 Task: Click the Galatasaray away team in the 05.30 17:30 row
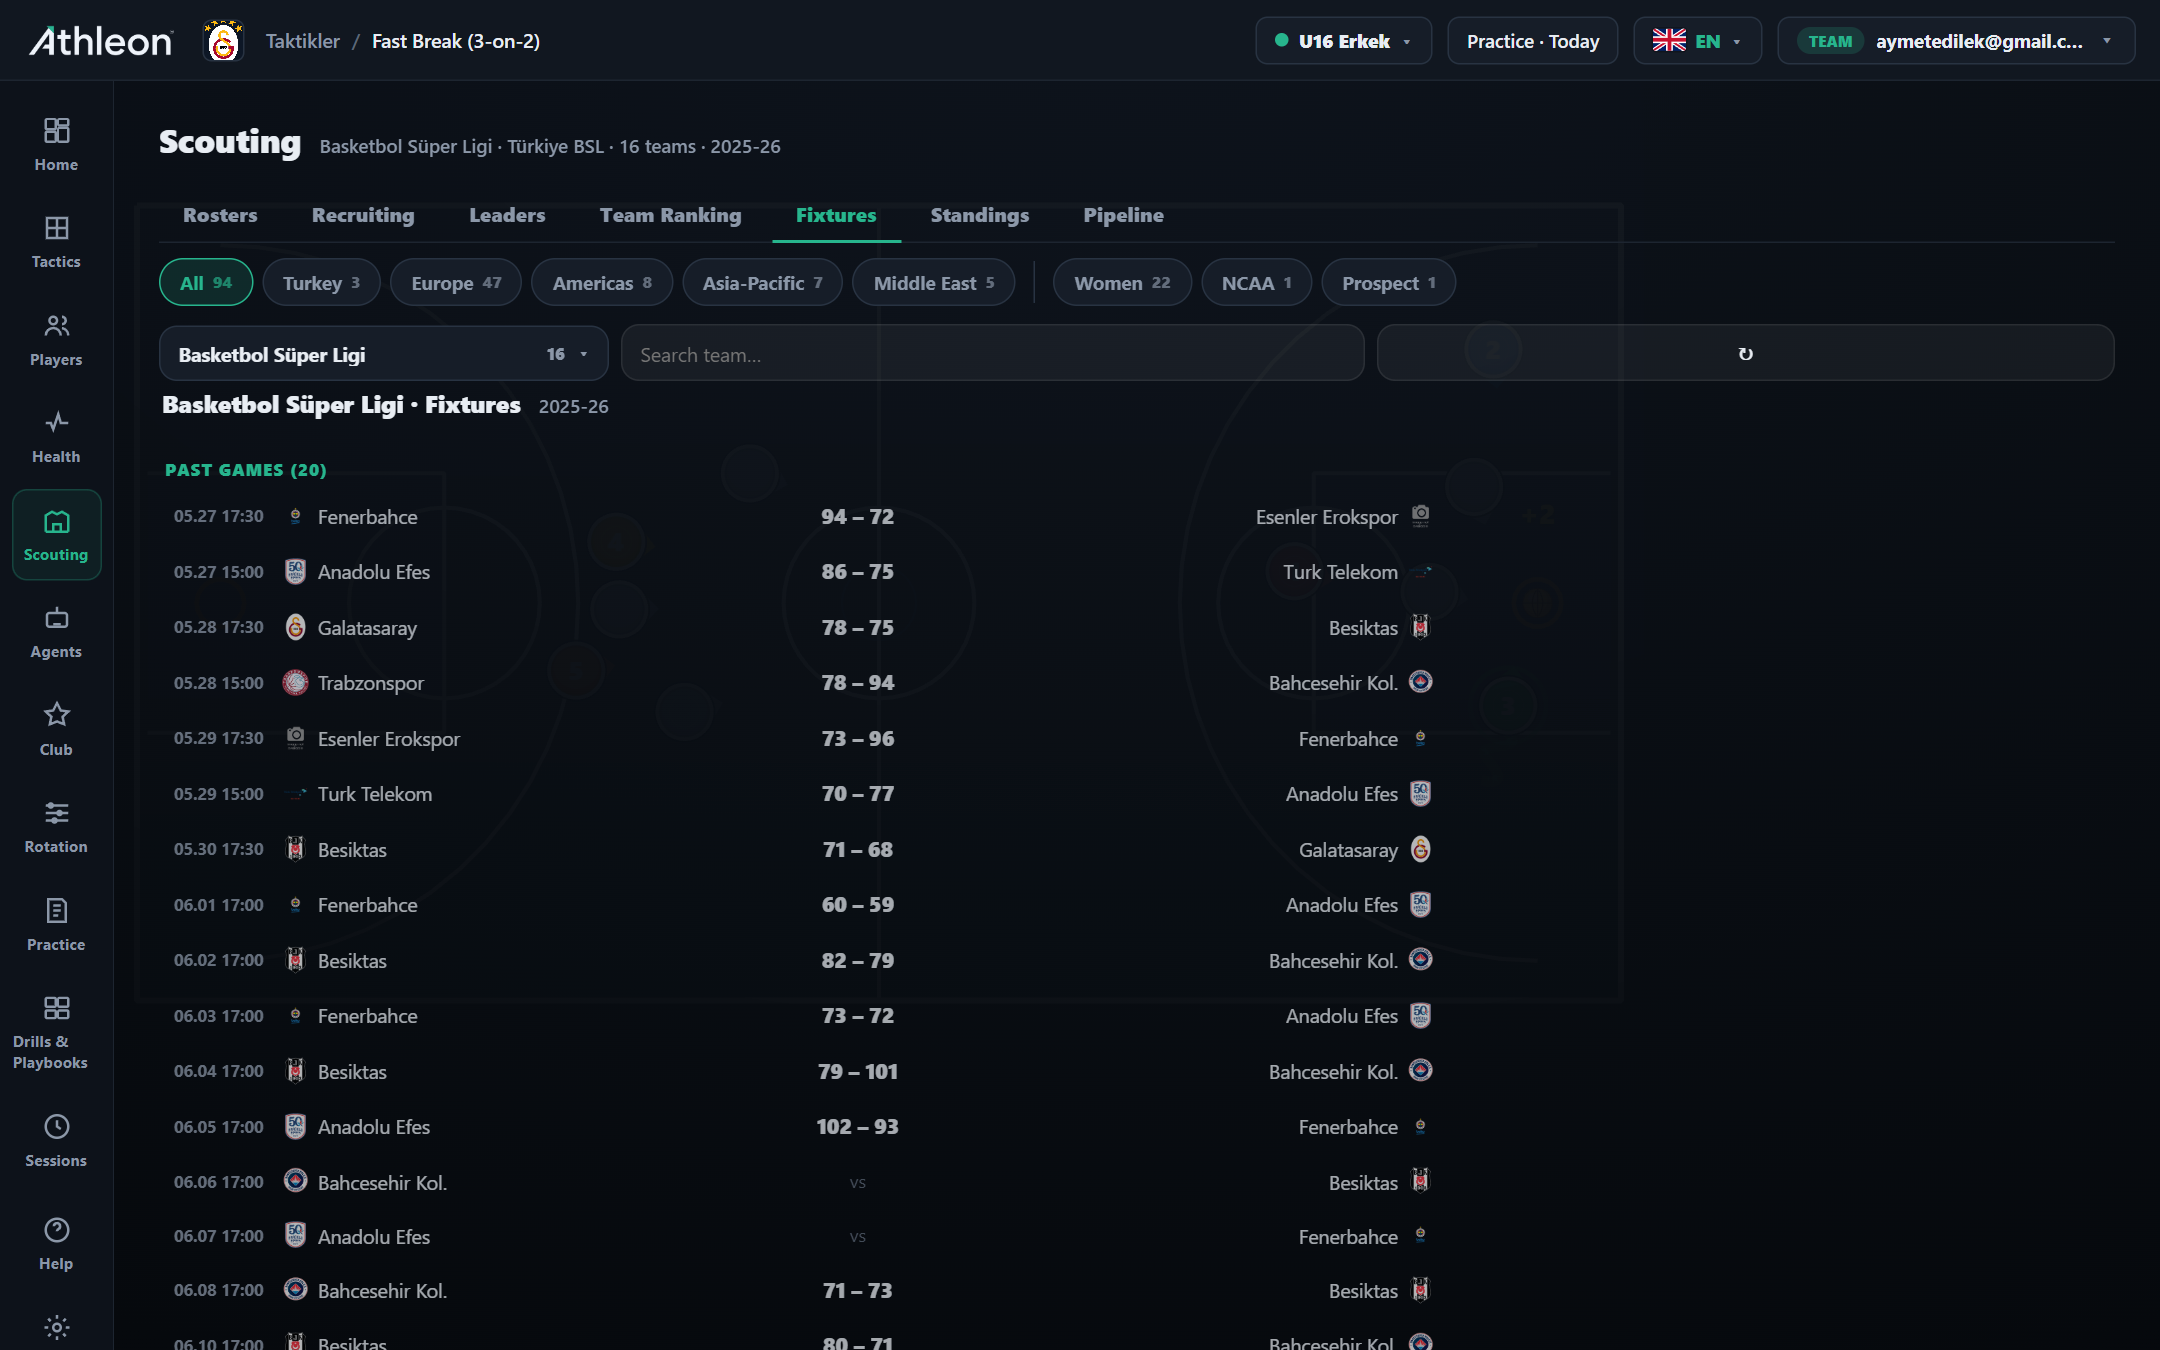pyautogui.click(x=1348, y=850)
